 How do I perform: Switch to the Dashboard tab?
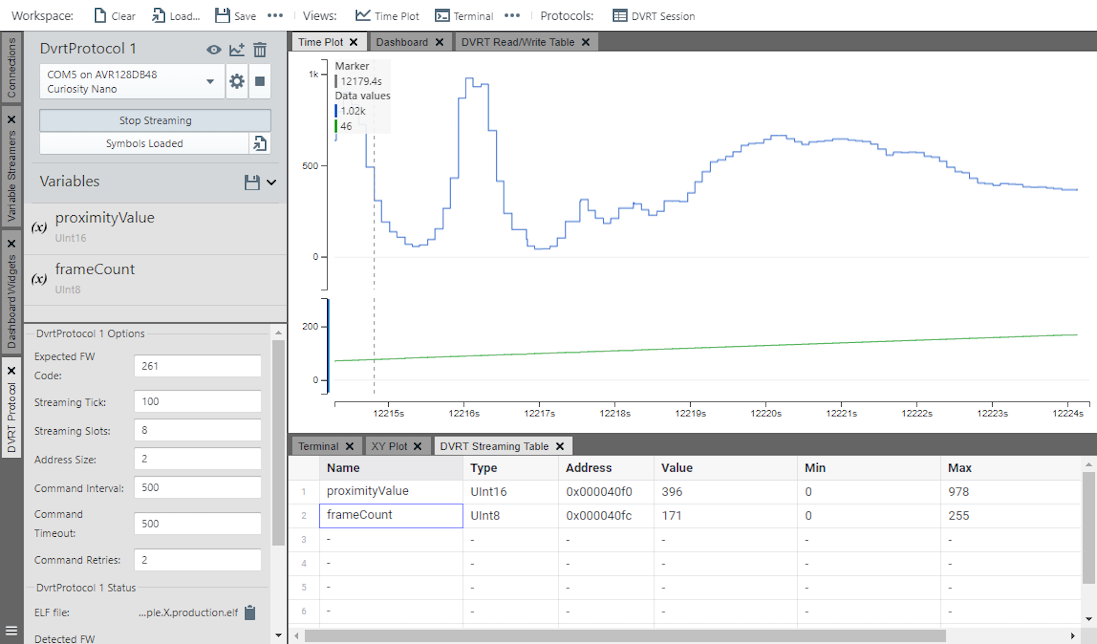click(x=402, y=42)
